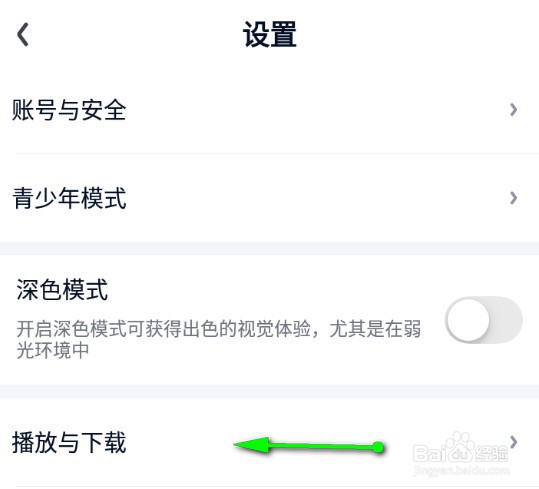Go back using the top-left arrow

point(23,34)
